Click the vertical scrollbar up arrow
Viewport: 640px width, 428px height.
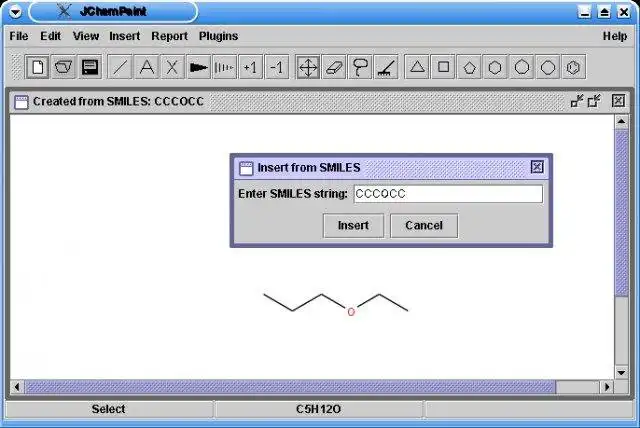(x=621, y=122)
